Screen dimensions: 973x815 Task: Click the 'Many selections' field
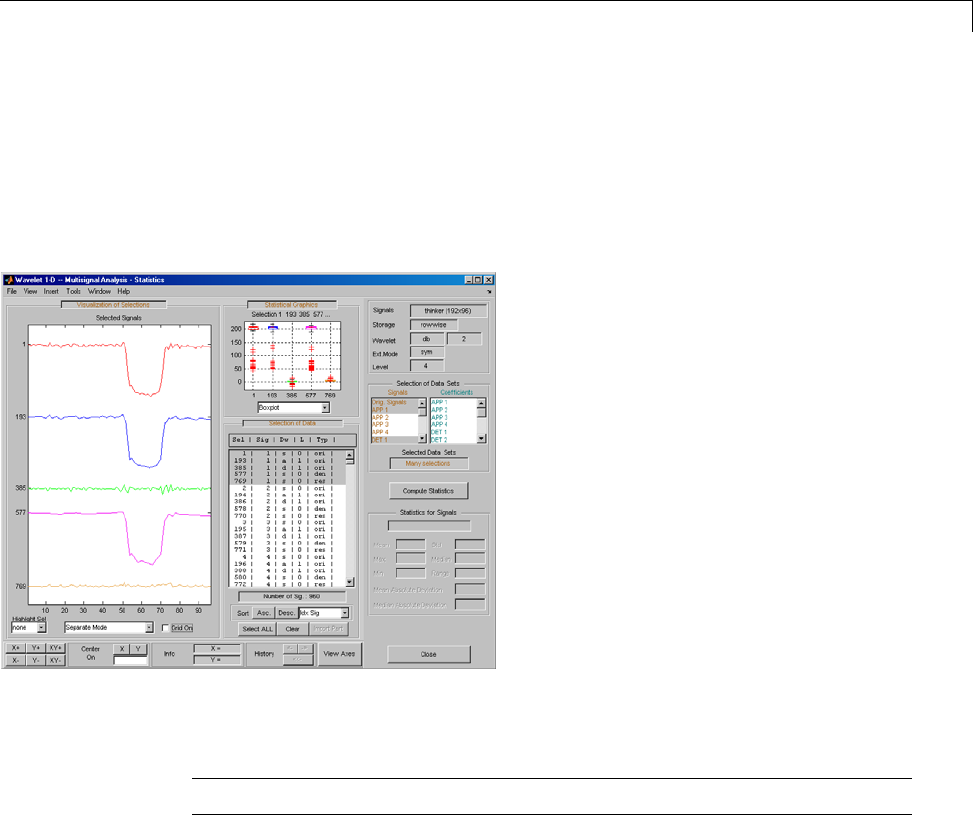pyautogui.click(x=429, y=464)
